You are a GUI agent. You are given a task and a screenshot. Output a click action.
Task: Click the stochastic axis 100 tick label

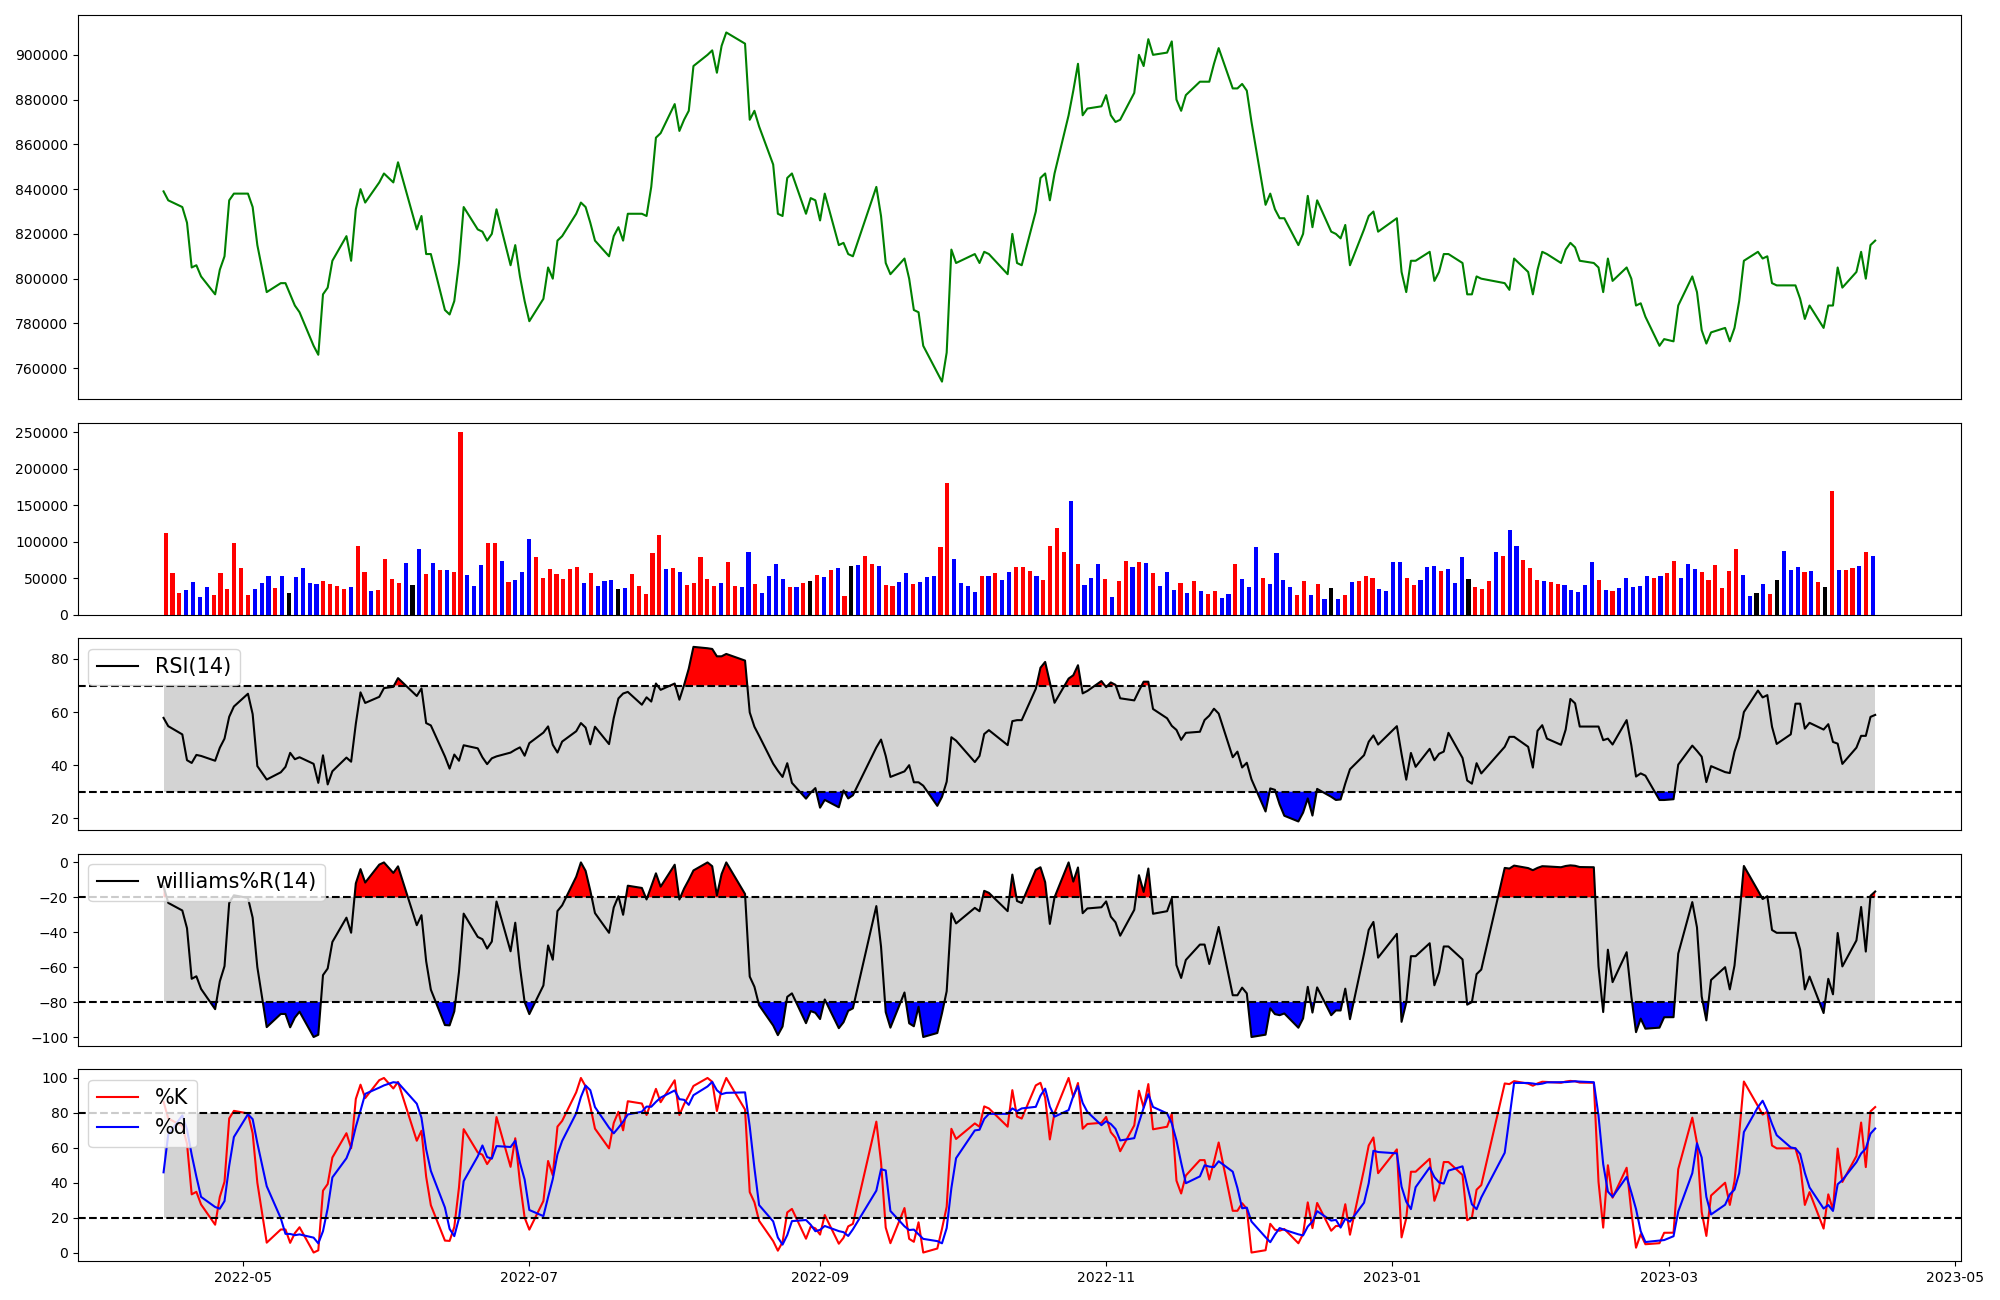point(56,1078)
